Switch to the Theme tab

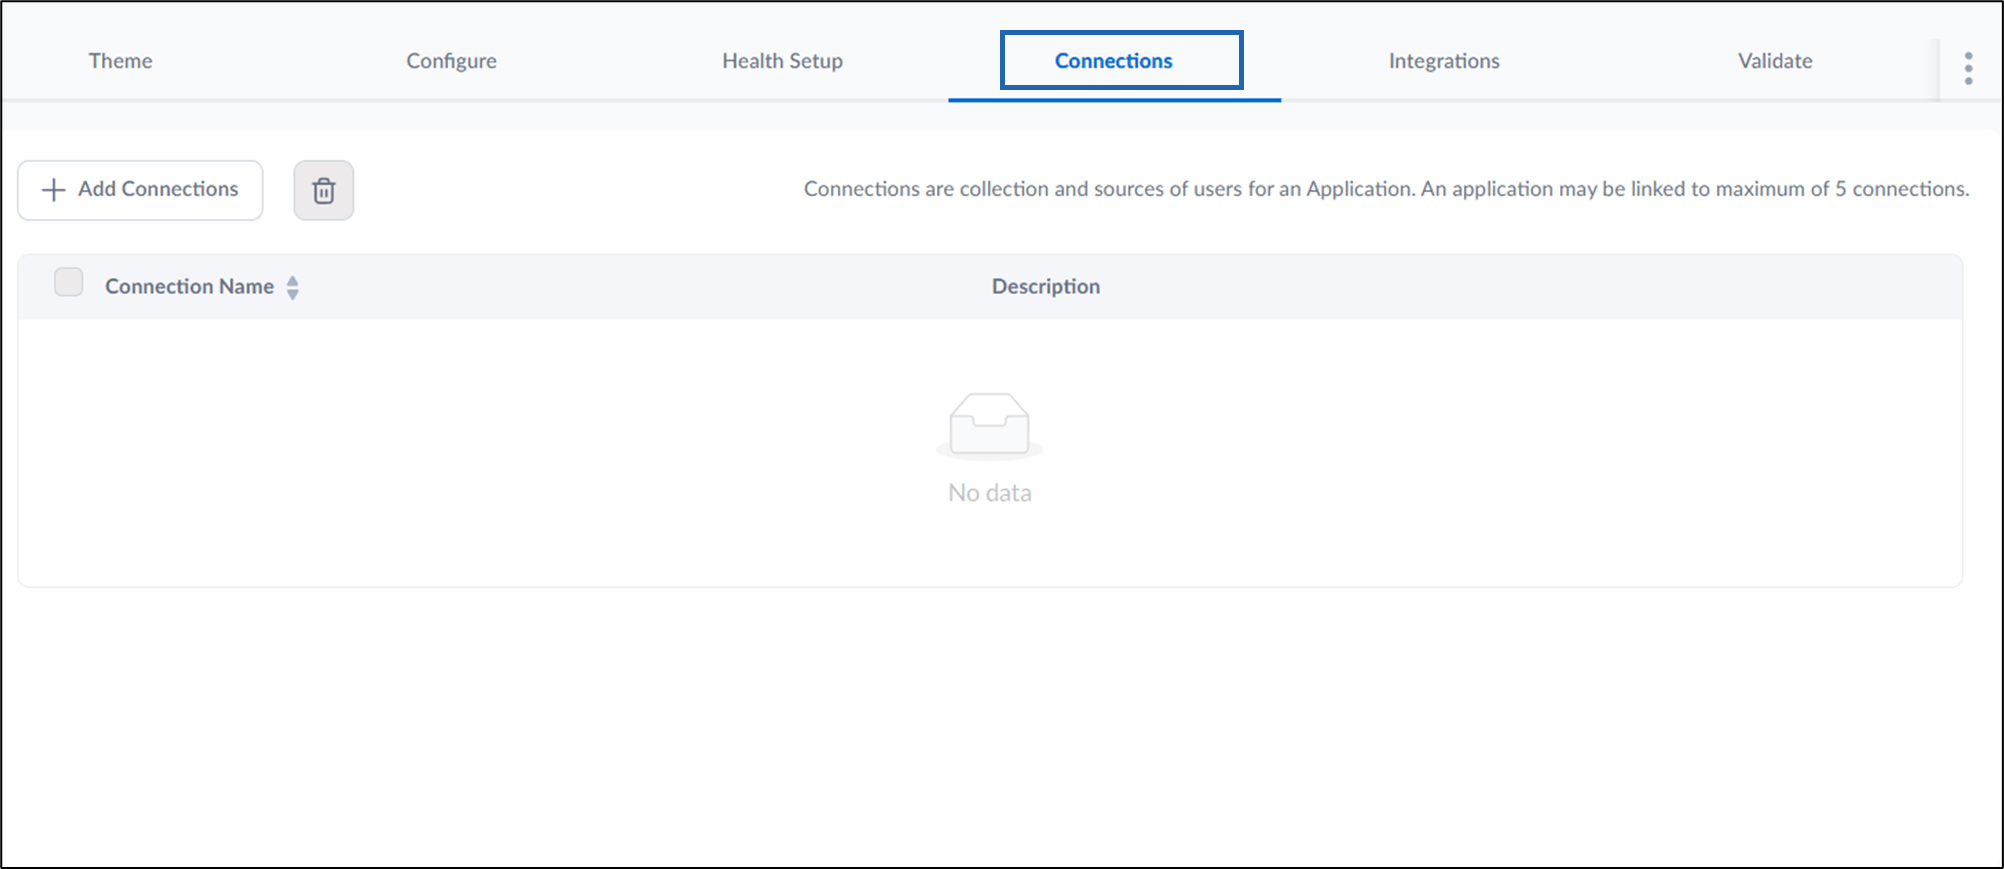pyautogui.click(x=120, y=61)
